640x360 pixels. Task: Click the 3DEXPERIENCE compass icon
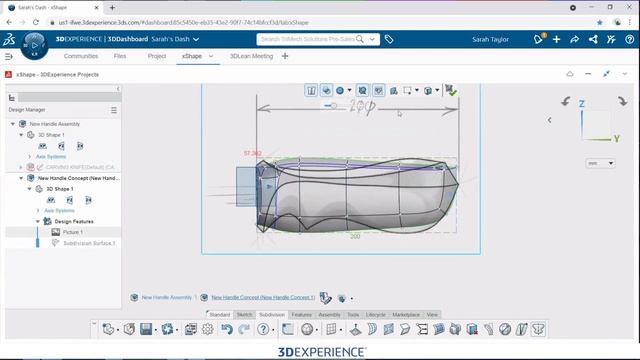tap(34, 45)
